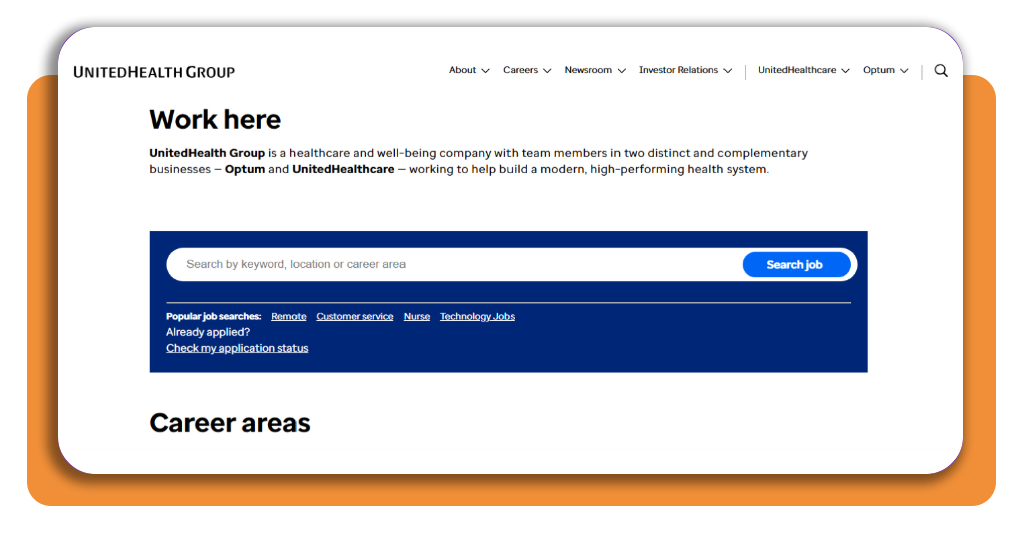Open the Remote popular job search link

click(x=289, y=317)
